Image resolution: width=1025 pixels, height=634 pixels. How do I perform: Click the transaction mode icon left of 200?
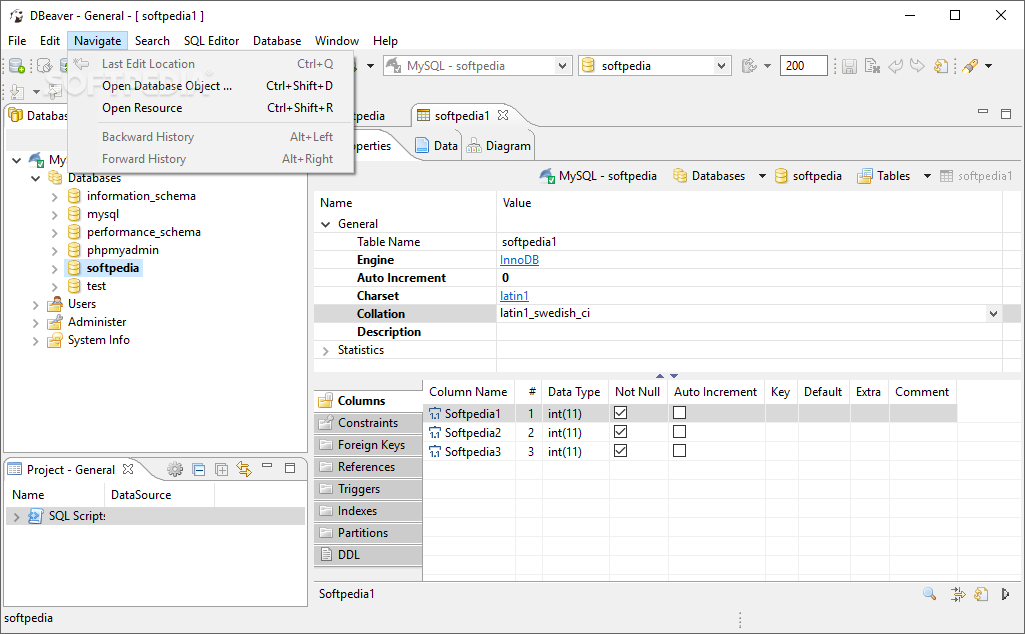point(749,65)
